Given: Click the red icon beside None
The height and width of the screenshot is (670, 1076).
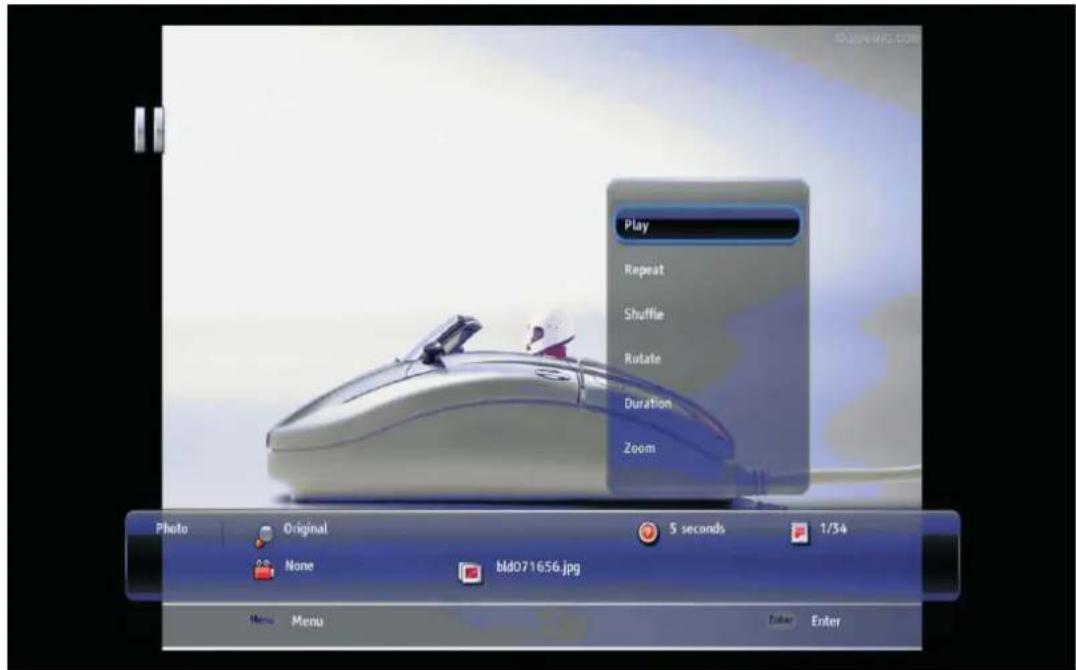Looking at the screenshot, I should coord(264,569).
